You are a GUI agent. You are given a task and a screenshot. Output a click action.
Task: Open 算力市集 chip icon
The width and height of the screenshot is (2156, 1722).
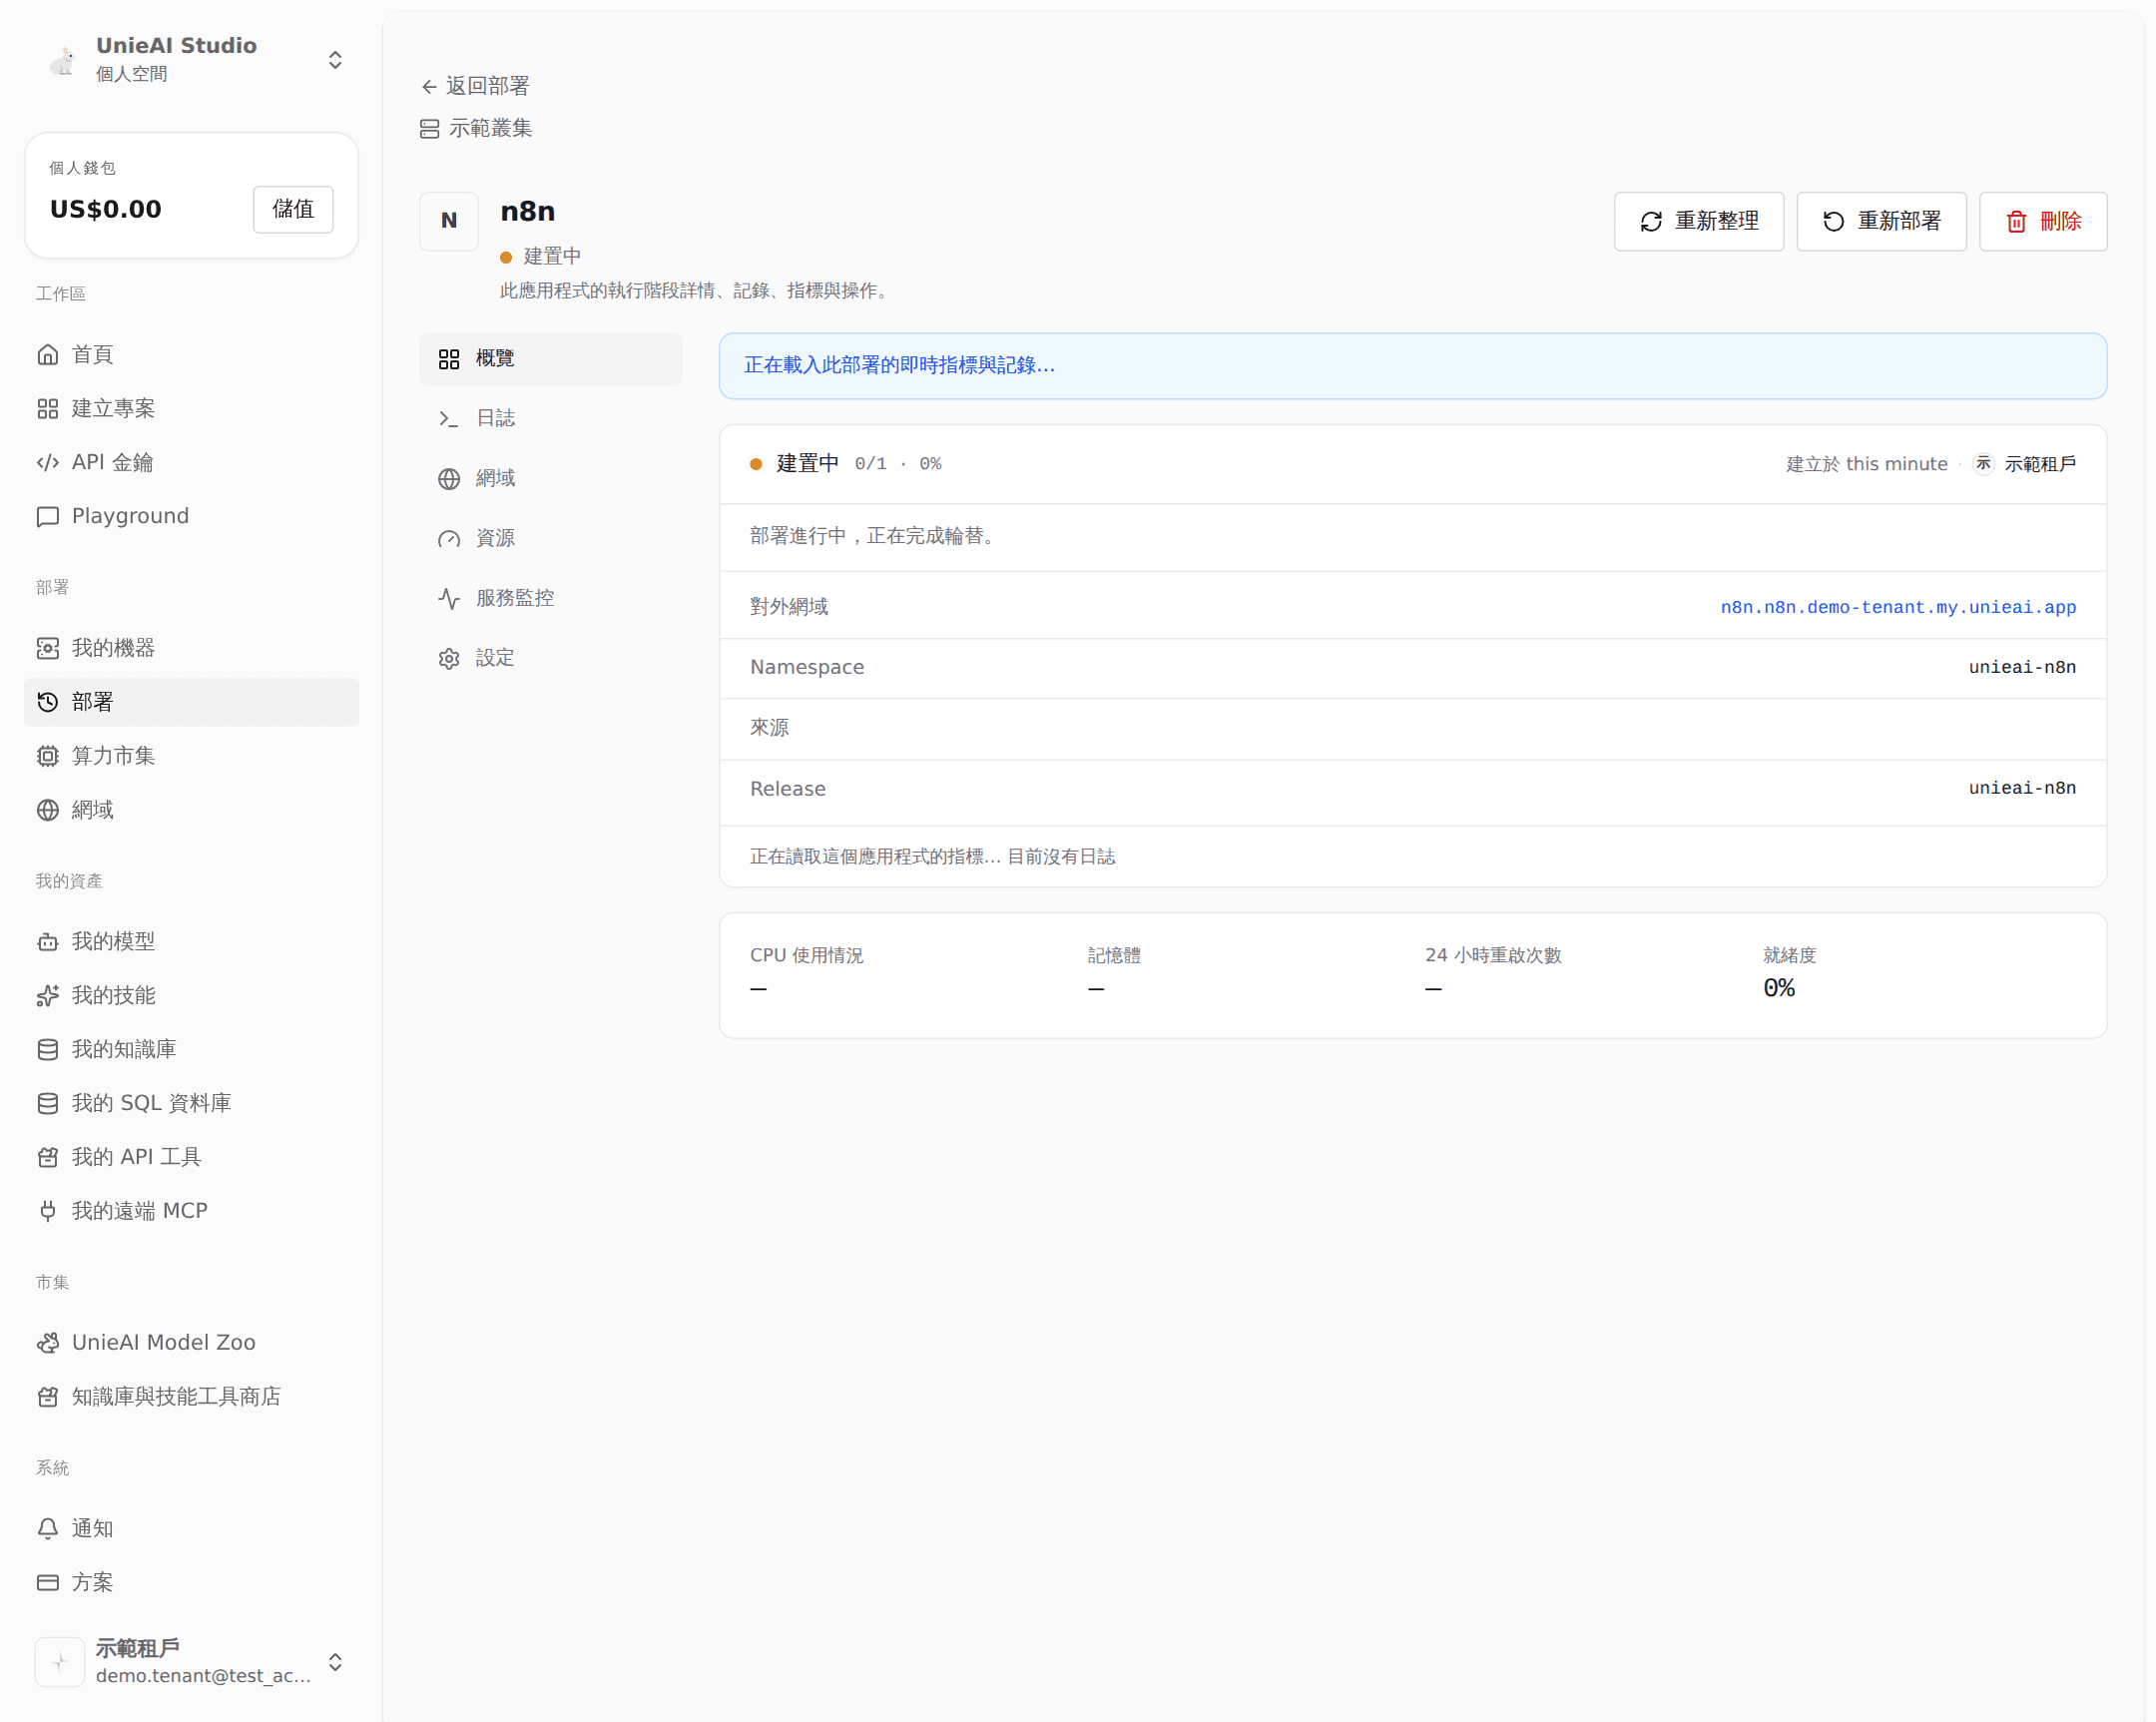click(48, 756)
